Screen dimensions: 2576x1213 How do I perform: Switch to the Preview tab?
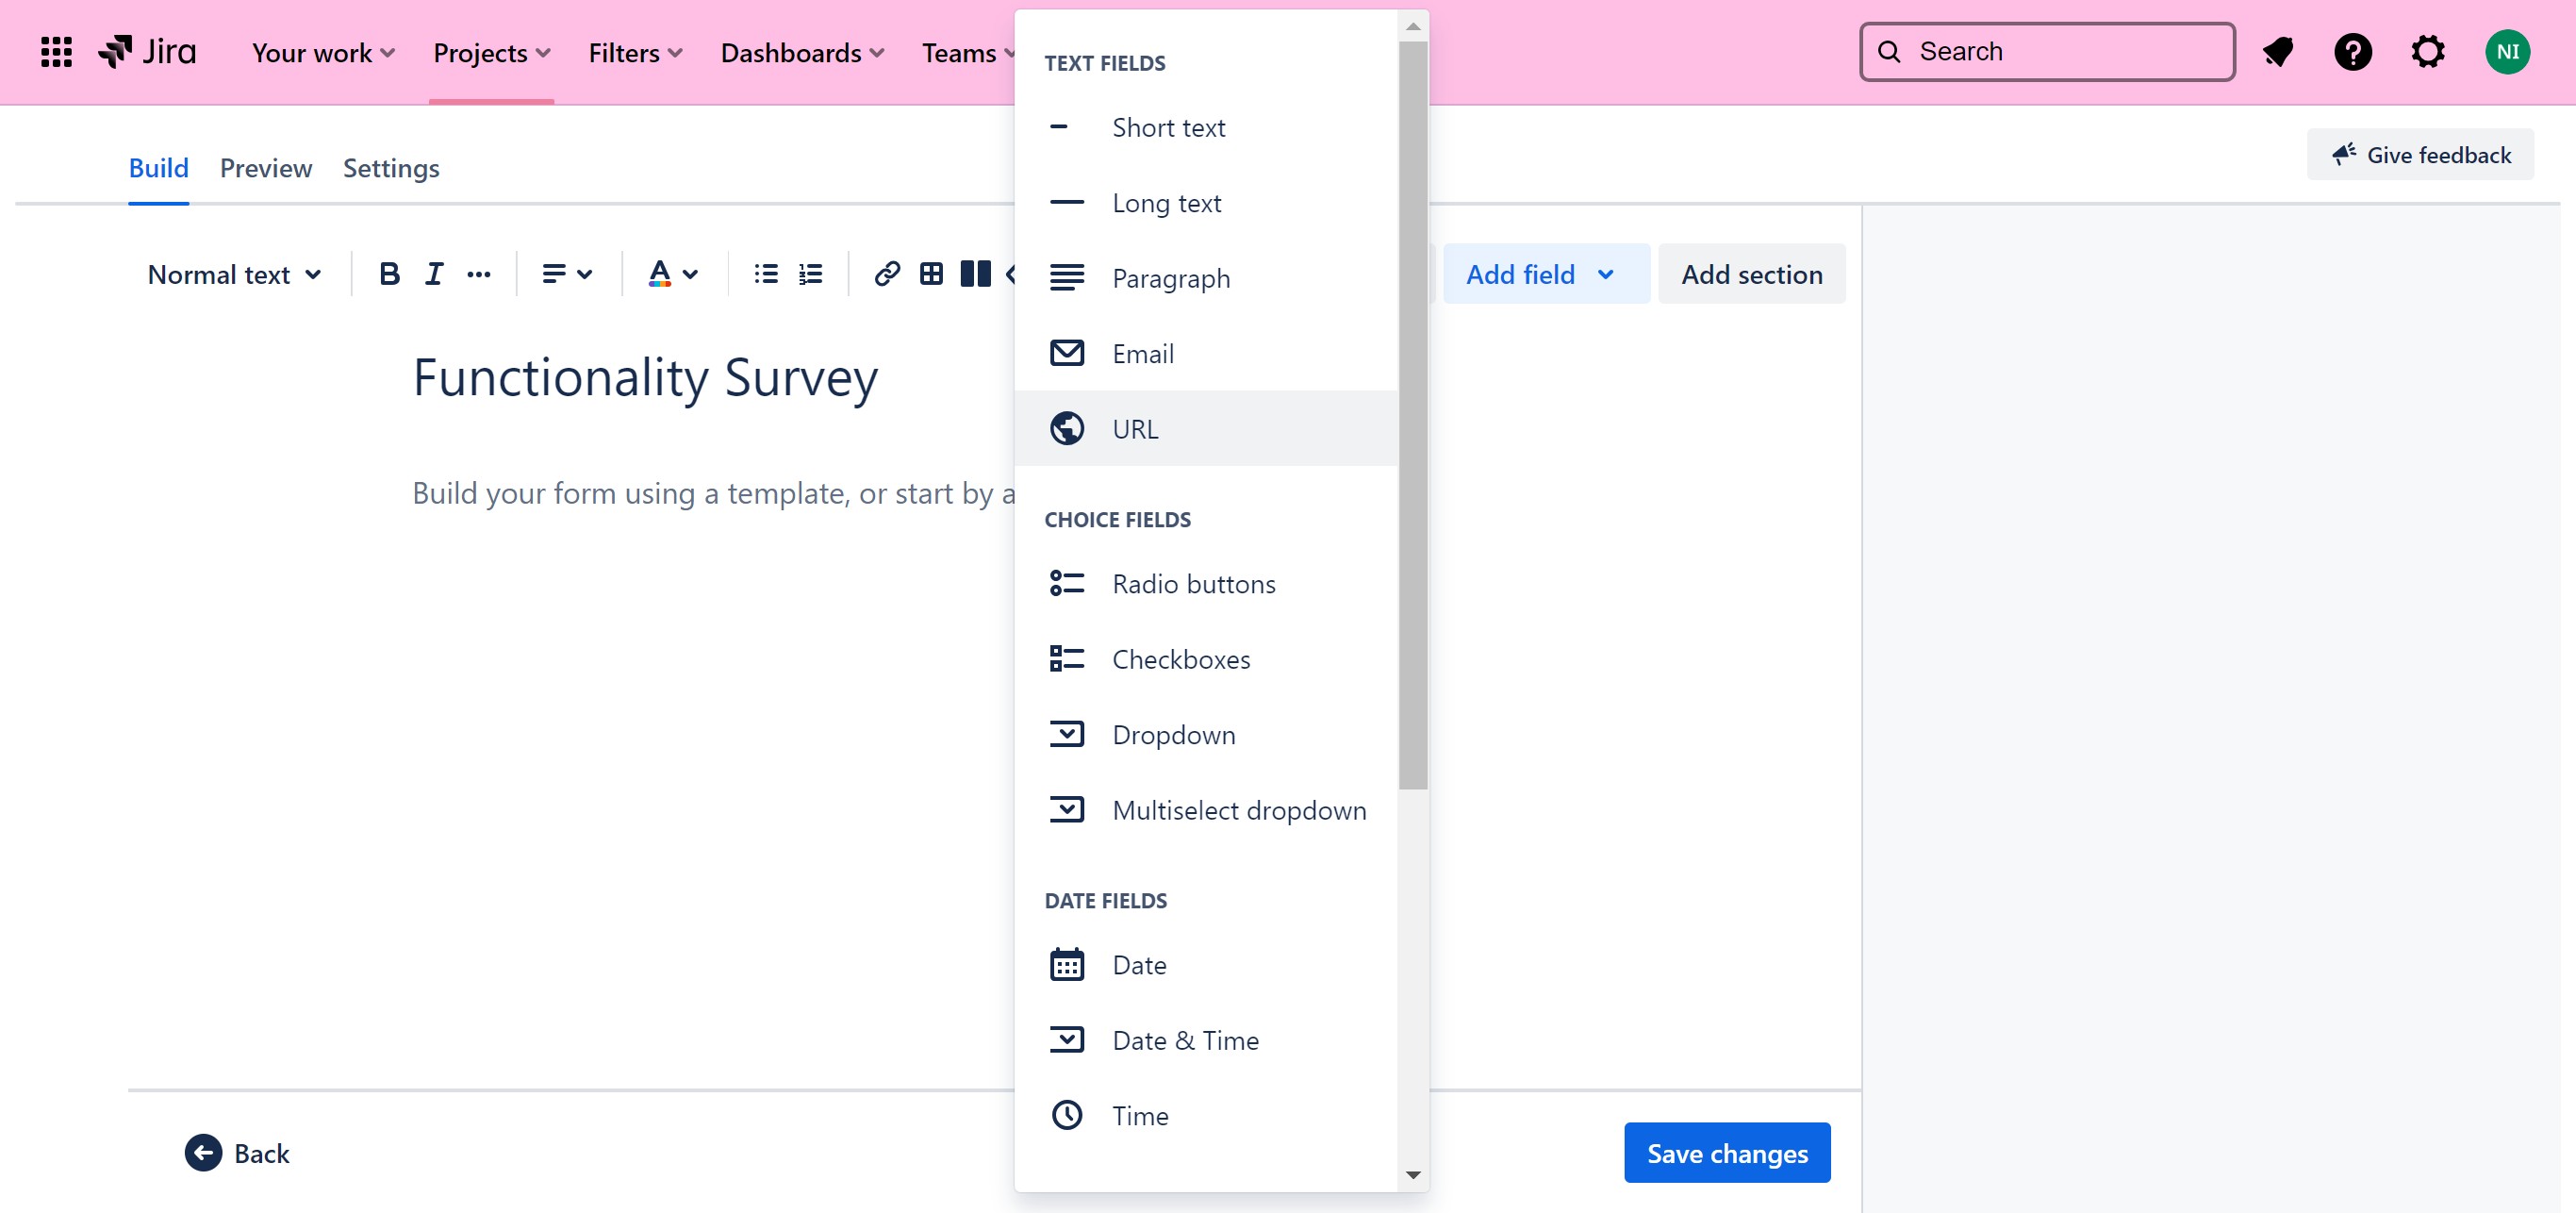pos(265,168)
